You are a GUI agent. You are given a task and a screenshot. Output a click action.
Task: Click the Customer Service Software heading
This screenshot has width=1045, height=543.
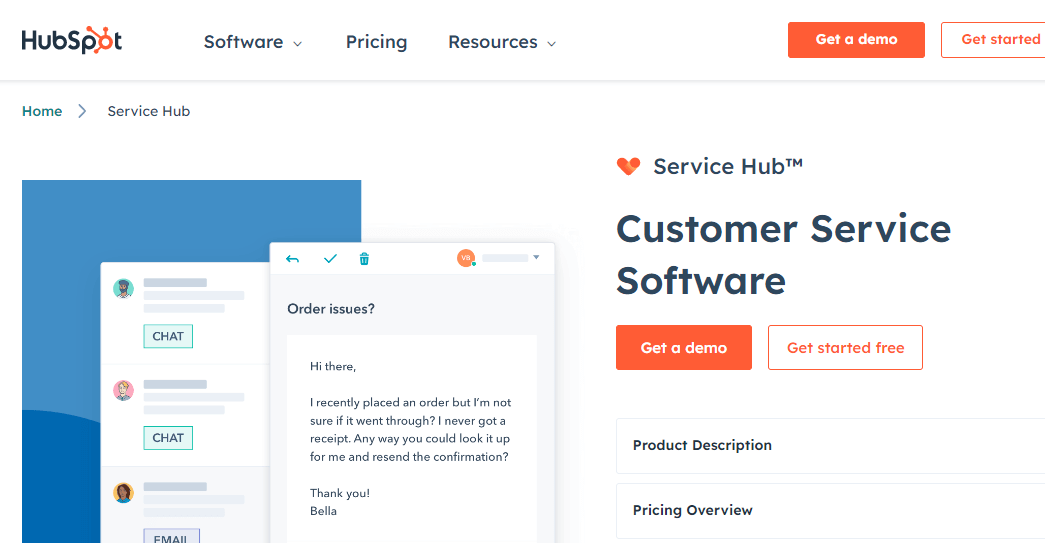tap(784, 255)
